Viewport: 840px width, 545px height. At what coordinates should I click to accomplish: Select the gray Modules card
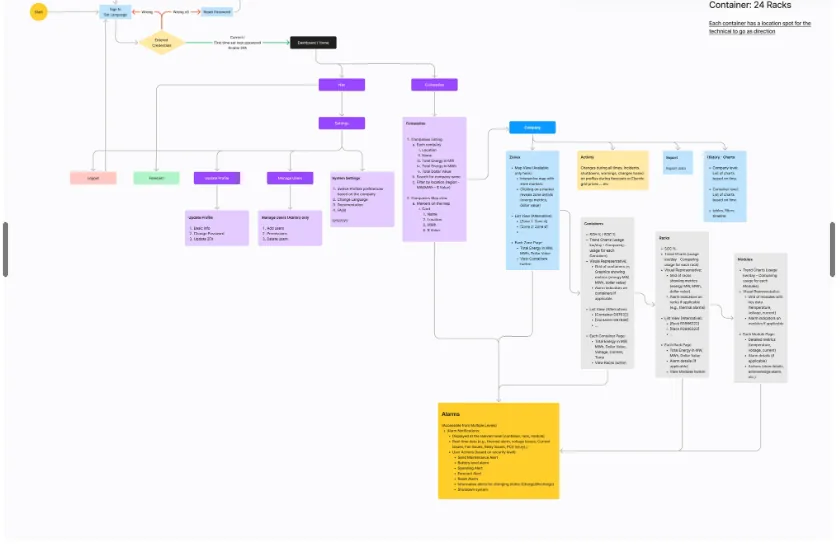[x=761, y=318]
